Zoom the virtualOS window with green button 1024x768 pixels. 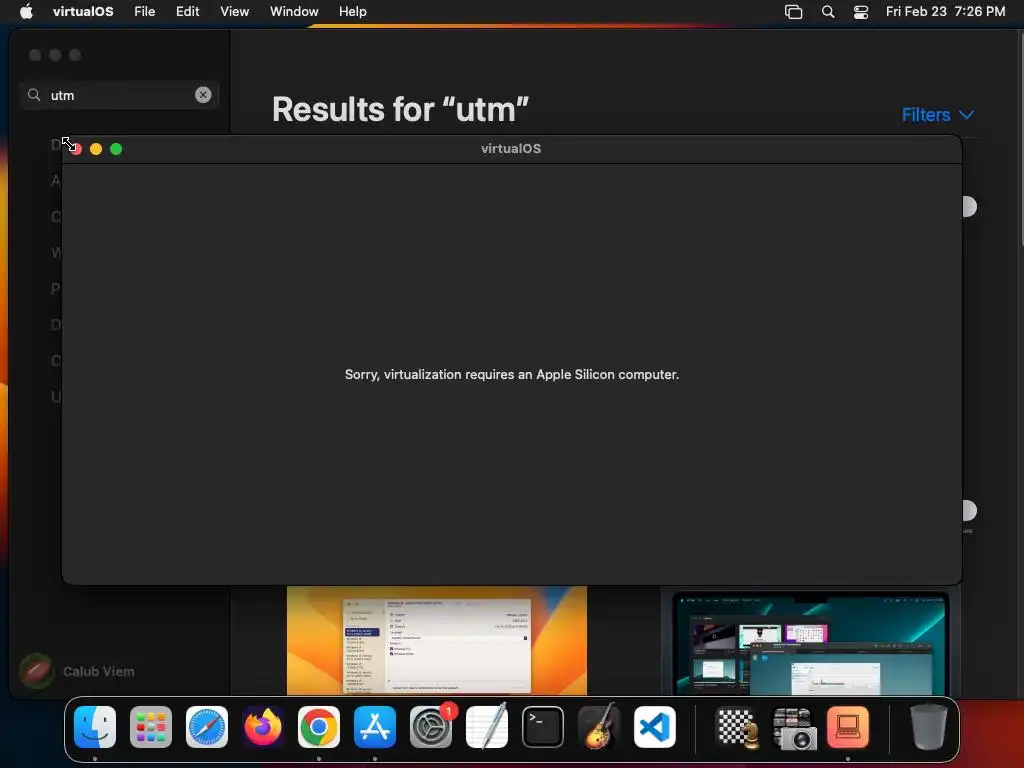(x=116, y=149)
